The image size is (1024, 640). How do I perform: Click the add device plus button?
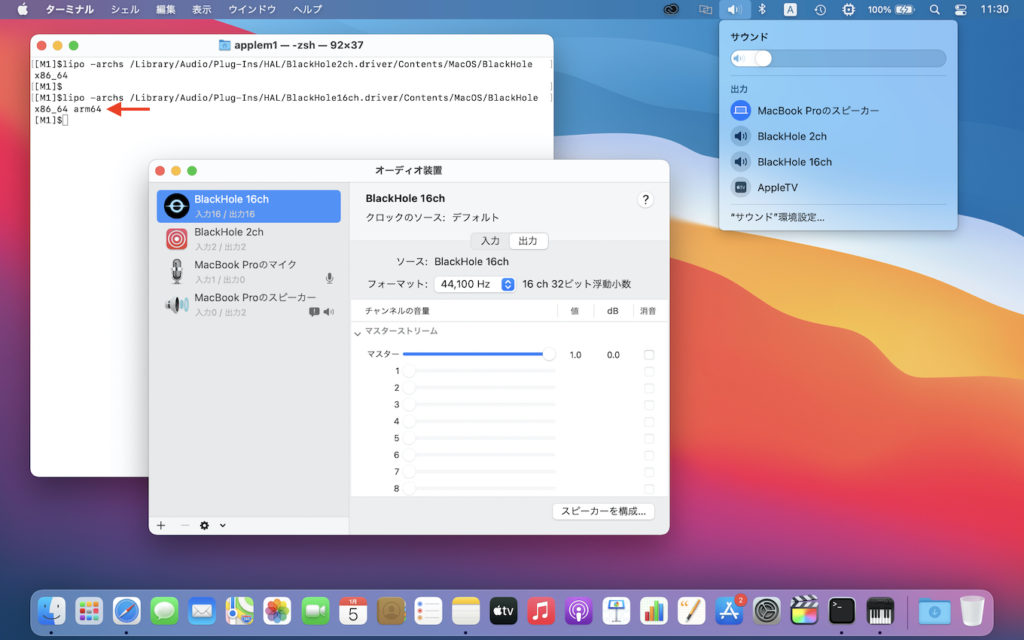(x=161, y=525)
